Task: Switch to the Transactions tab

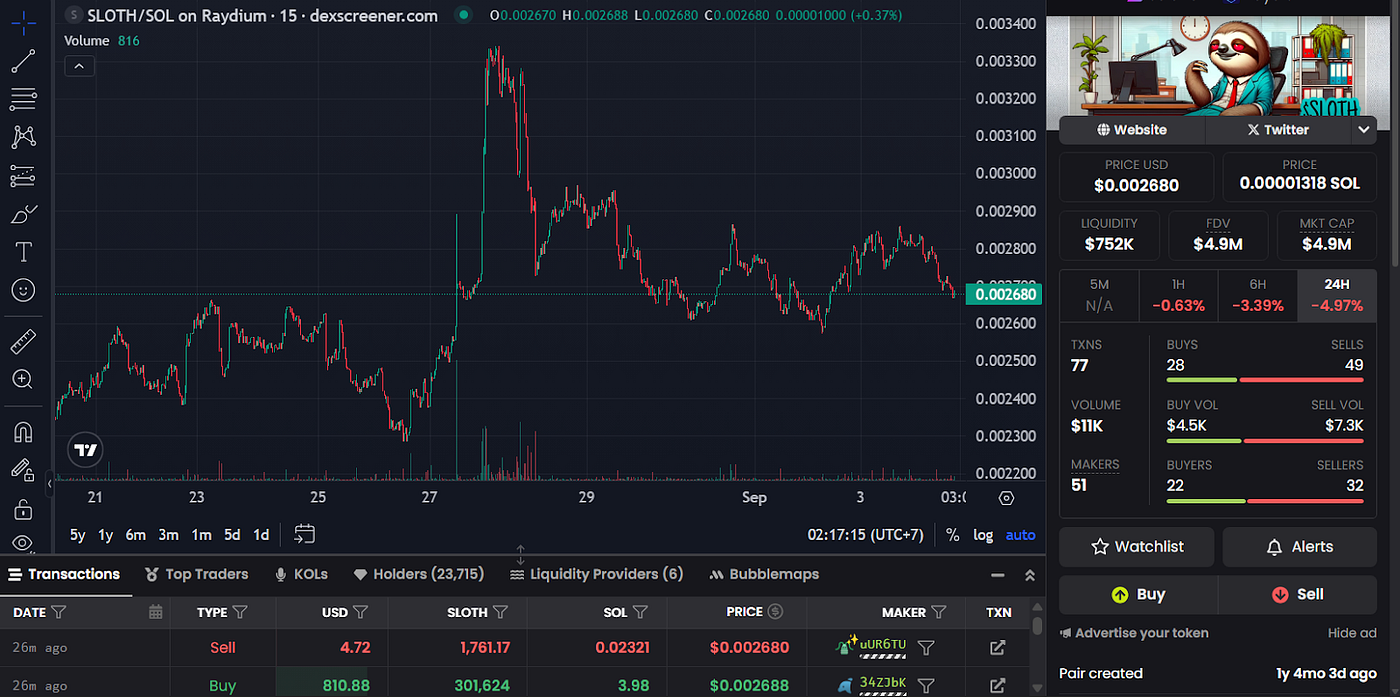Action: pyautogui.click(x=64, y=574)
